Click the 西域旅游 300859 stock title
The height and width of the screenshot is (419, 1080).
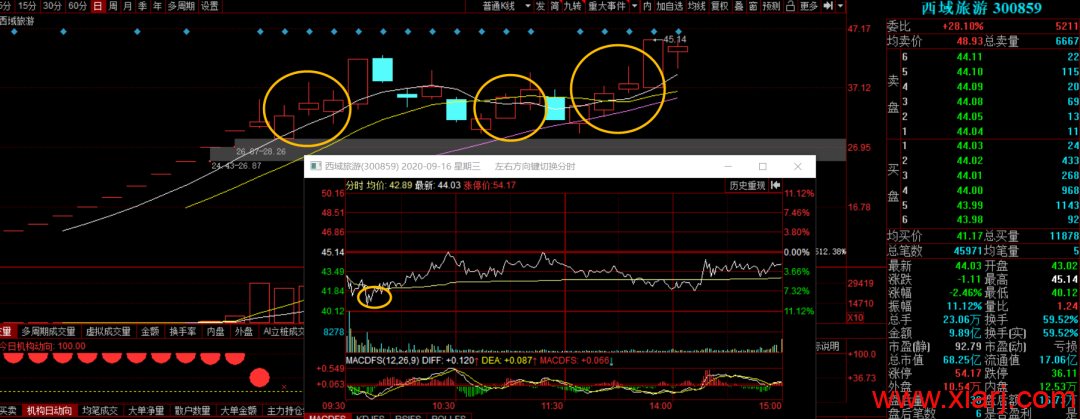[x=982, y=8]
